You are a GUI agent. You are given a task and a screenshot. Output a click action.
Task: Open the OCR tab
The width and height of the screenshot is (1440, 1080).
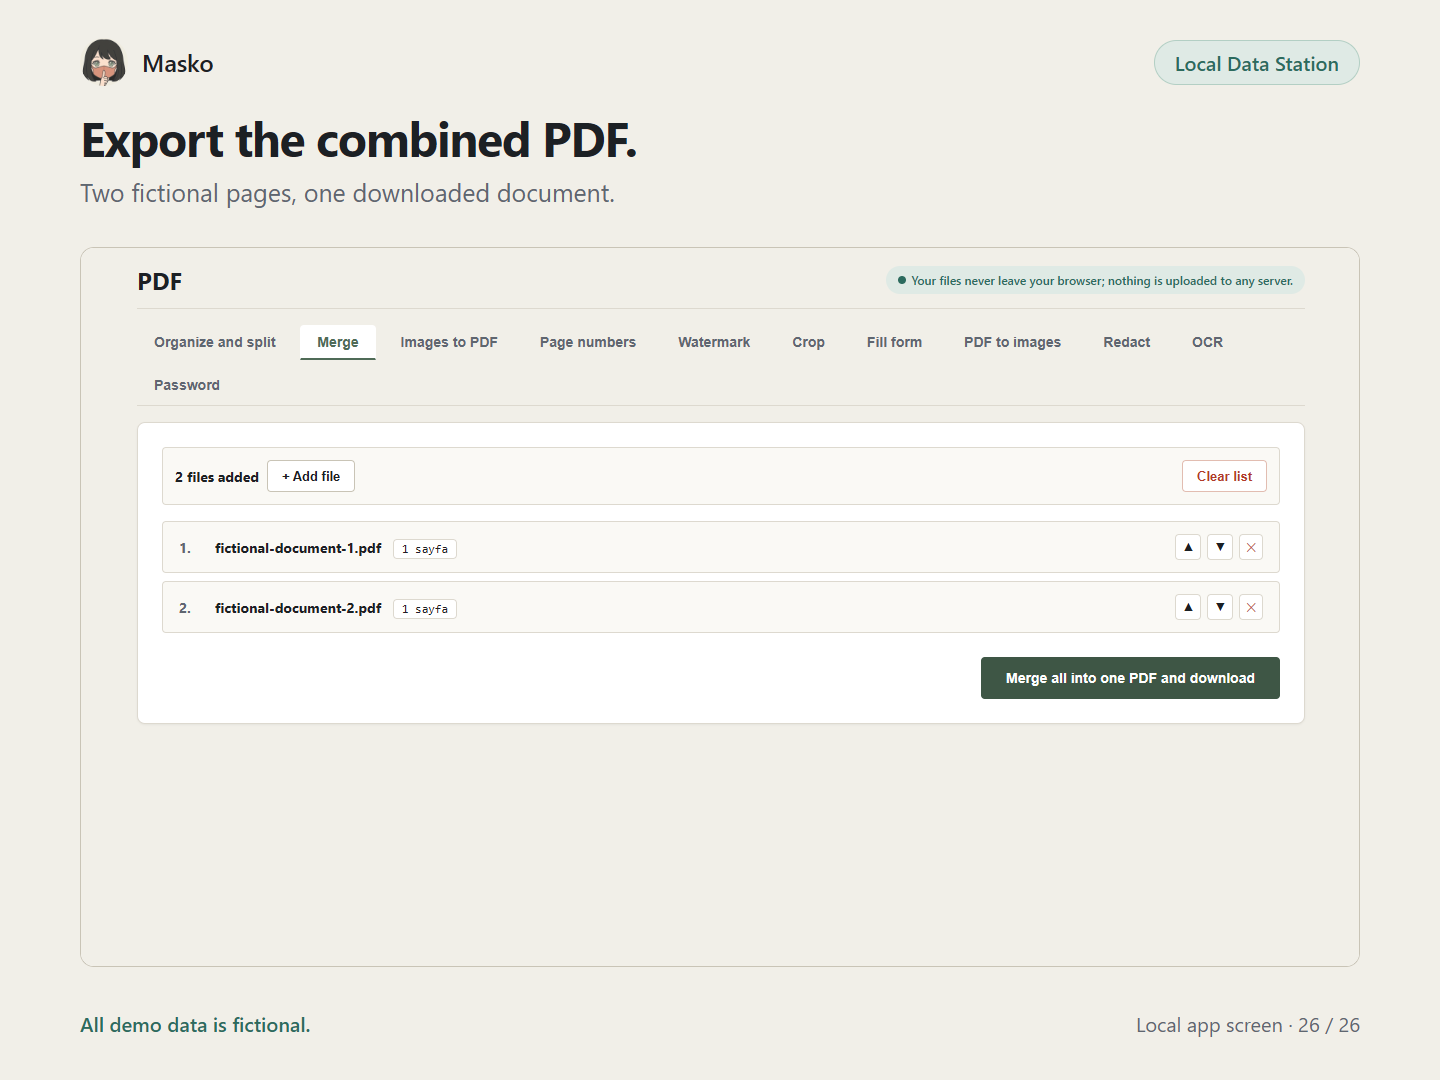point(1207,342)
